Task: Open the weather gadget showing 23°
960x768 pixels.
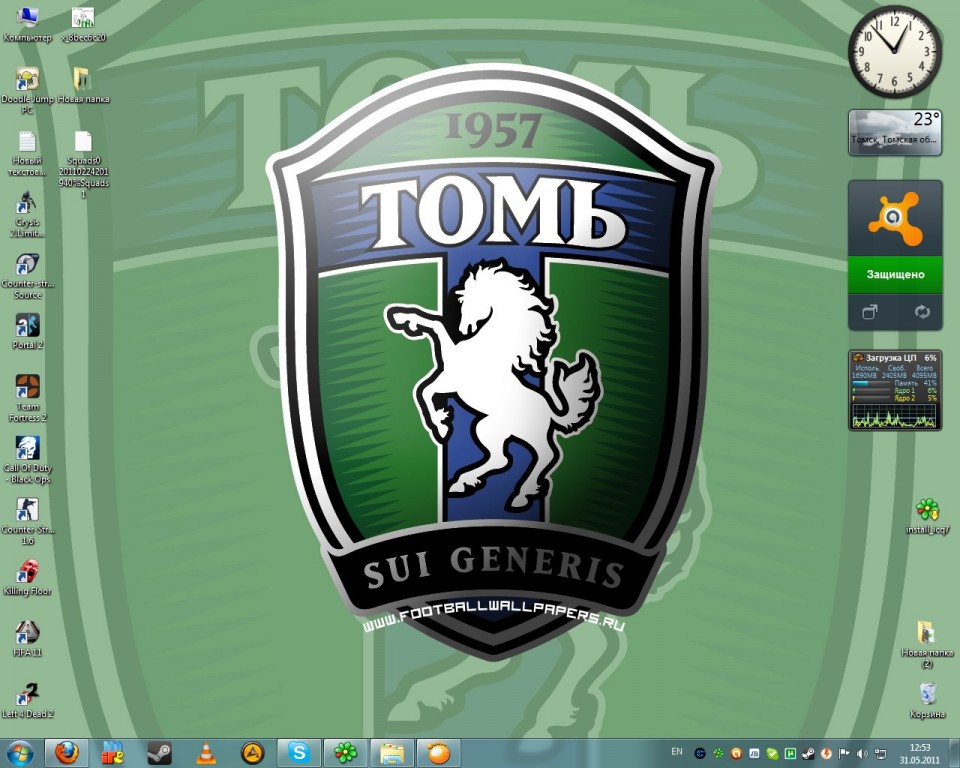Action: pos(894,132)
